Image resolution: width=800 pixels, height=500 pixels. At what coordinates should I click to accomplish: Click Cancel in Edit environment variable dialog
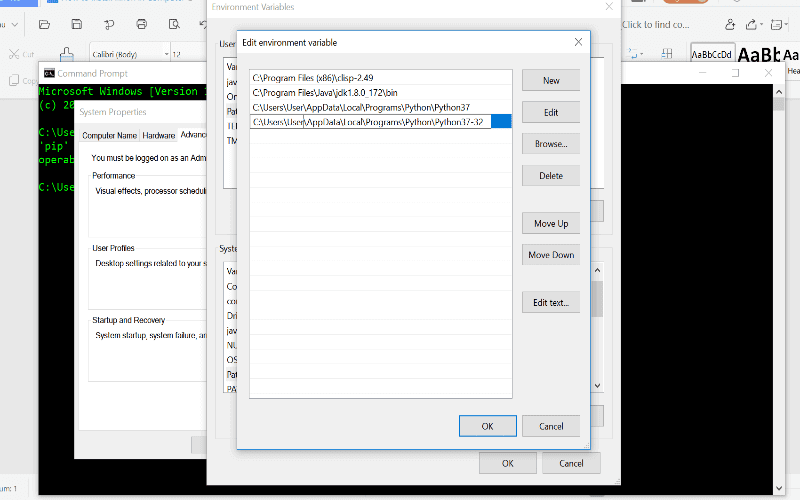[x=551, y=426]
